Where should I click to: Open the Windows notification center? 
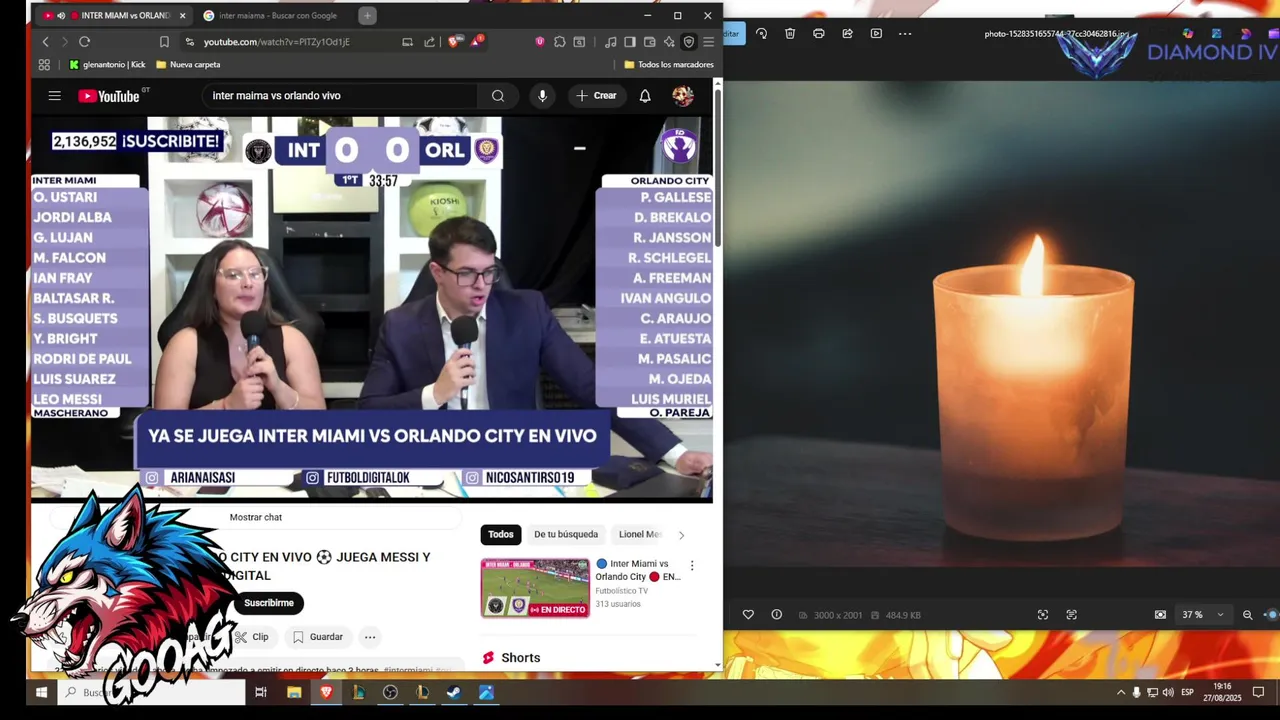point(1258,692)
